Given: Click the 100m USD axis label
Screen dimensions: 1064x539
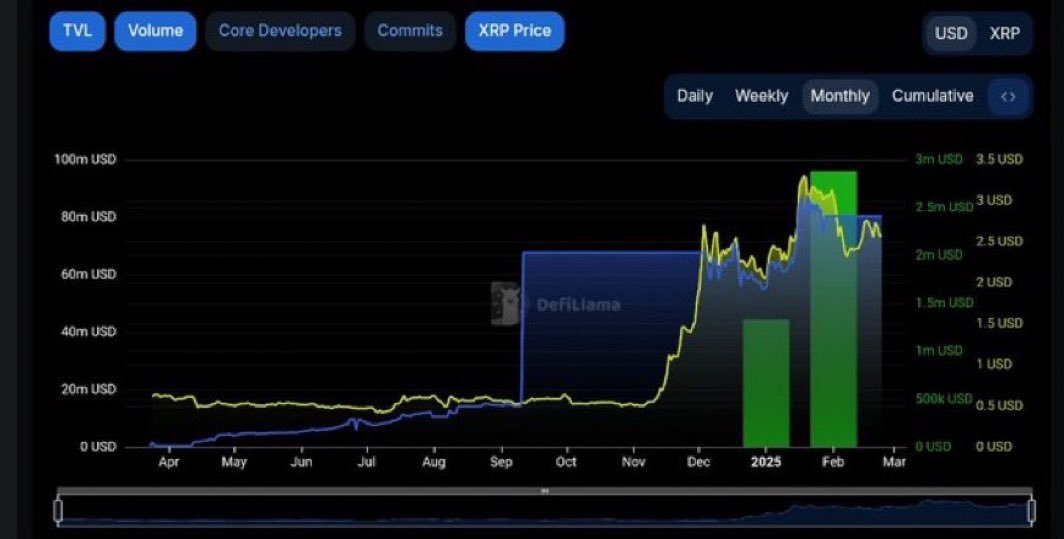Looking at the screenshot, I should 85,160.
